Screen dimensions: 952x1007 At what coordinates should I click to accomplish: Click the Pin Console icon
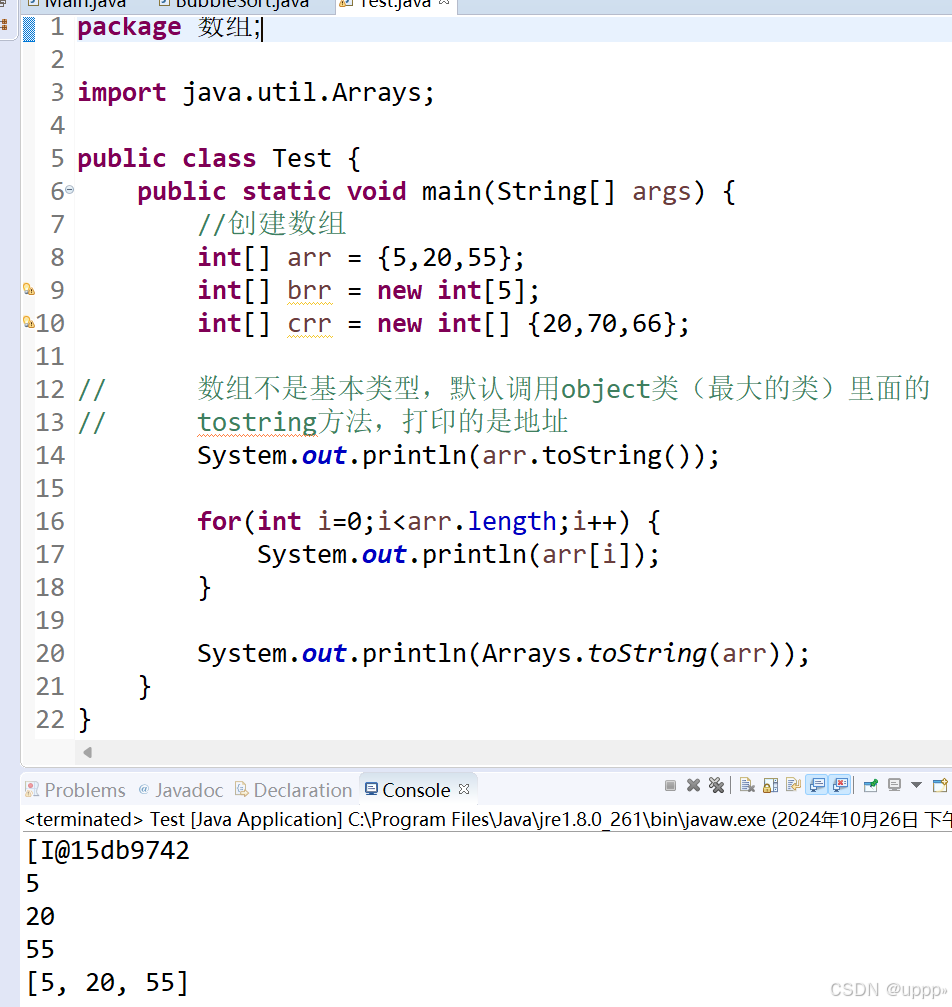(x=870, y=785)
